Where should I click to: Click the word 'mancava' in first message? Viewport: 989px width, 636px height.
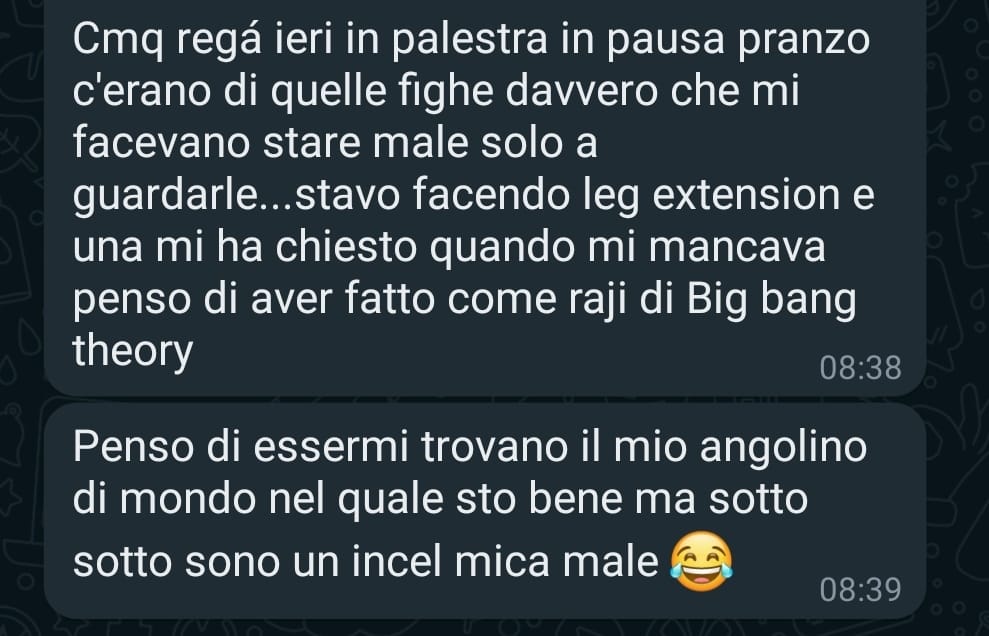[737, 246]
